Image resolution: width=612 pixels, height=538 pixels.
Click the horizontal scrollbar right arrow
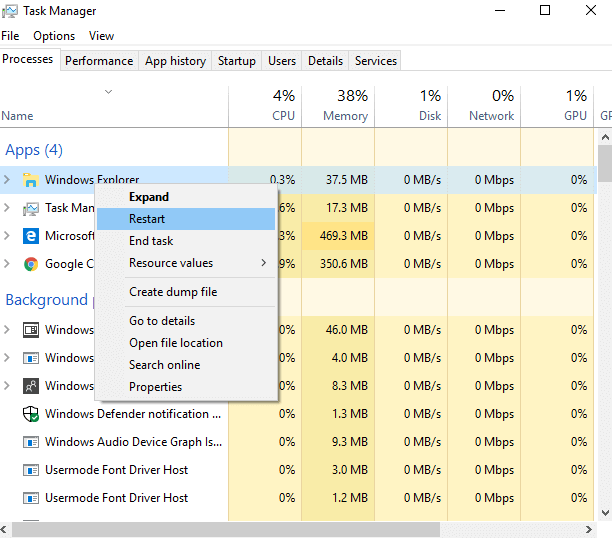click(x=589, y=530)
